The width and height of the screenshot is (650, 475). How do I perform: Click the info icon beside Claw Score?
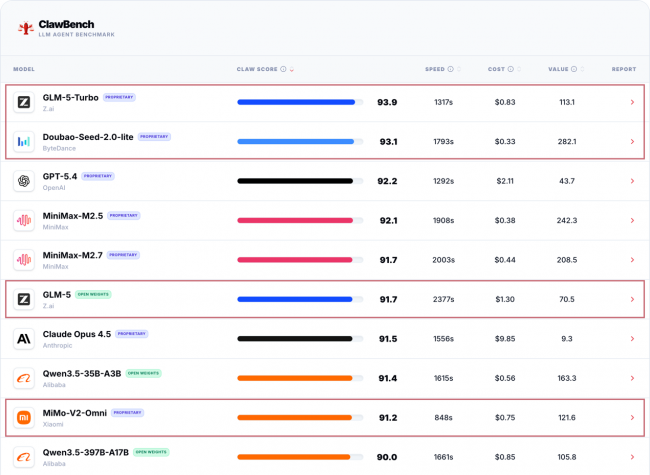pyautogui.click(x=283, y=70)
